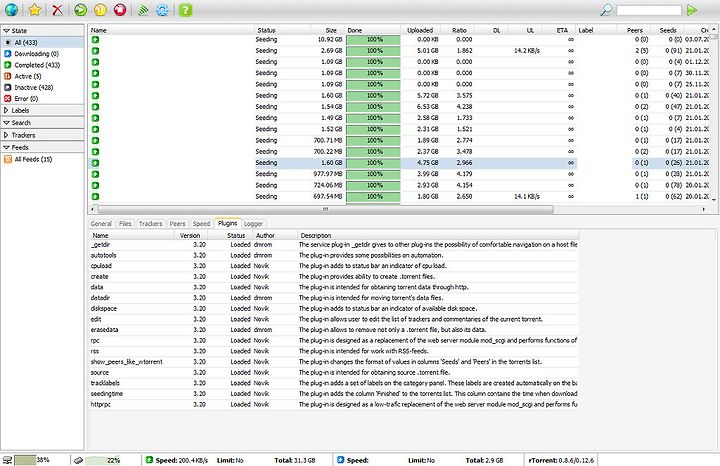Click the disk space icon in status bar
The image size is (720, 466).
click(x=78, y=460)
